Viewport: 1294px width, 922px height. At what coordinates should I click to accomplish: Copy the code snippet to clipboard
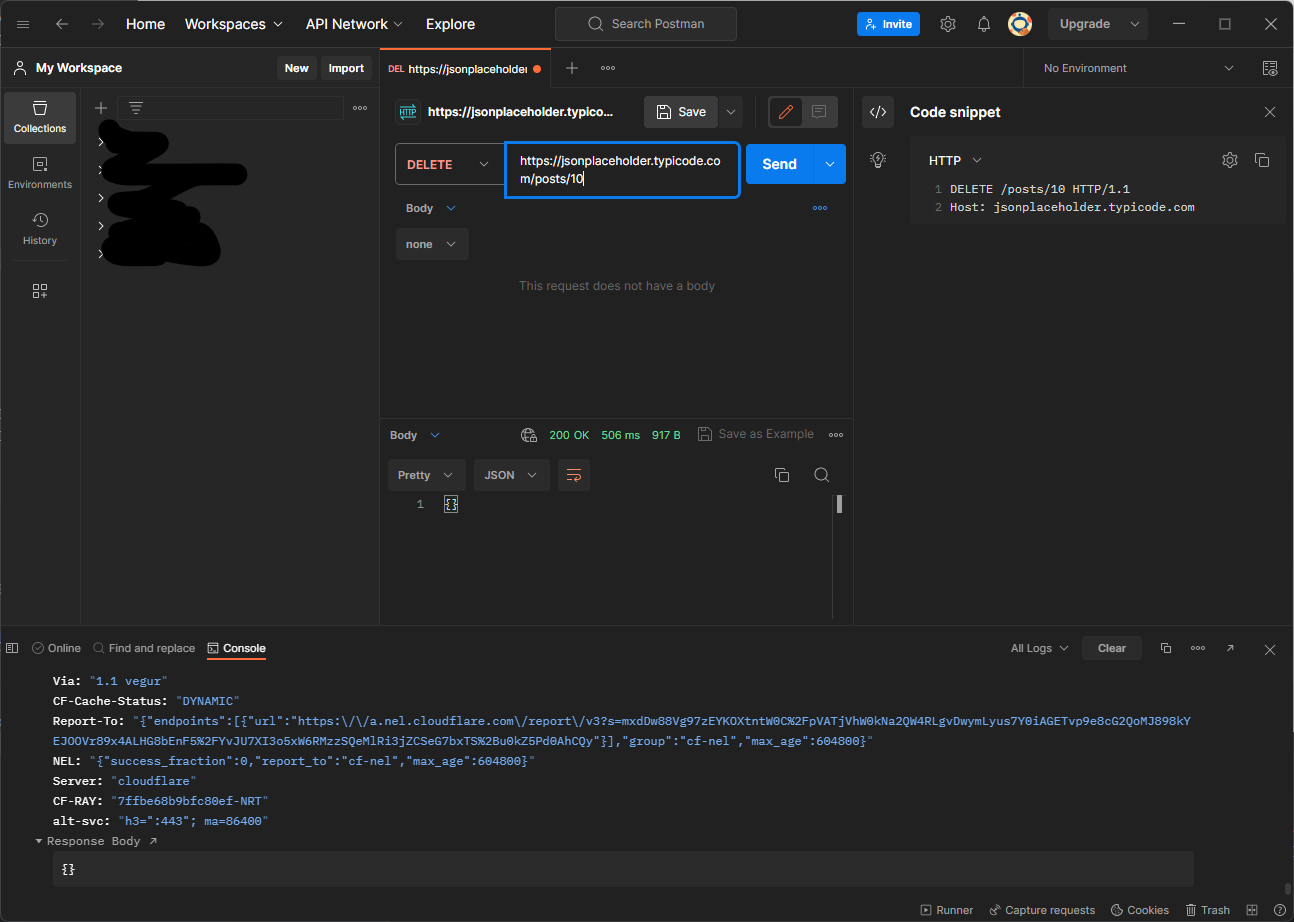point(1262,160)
